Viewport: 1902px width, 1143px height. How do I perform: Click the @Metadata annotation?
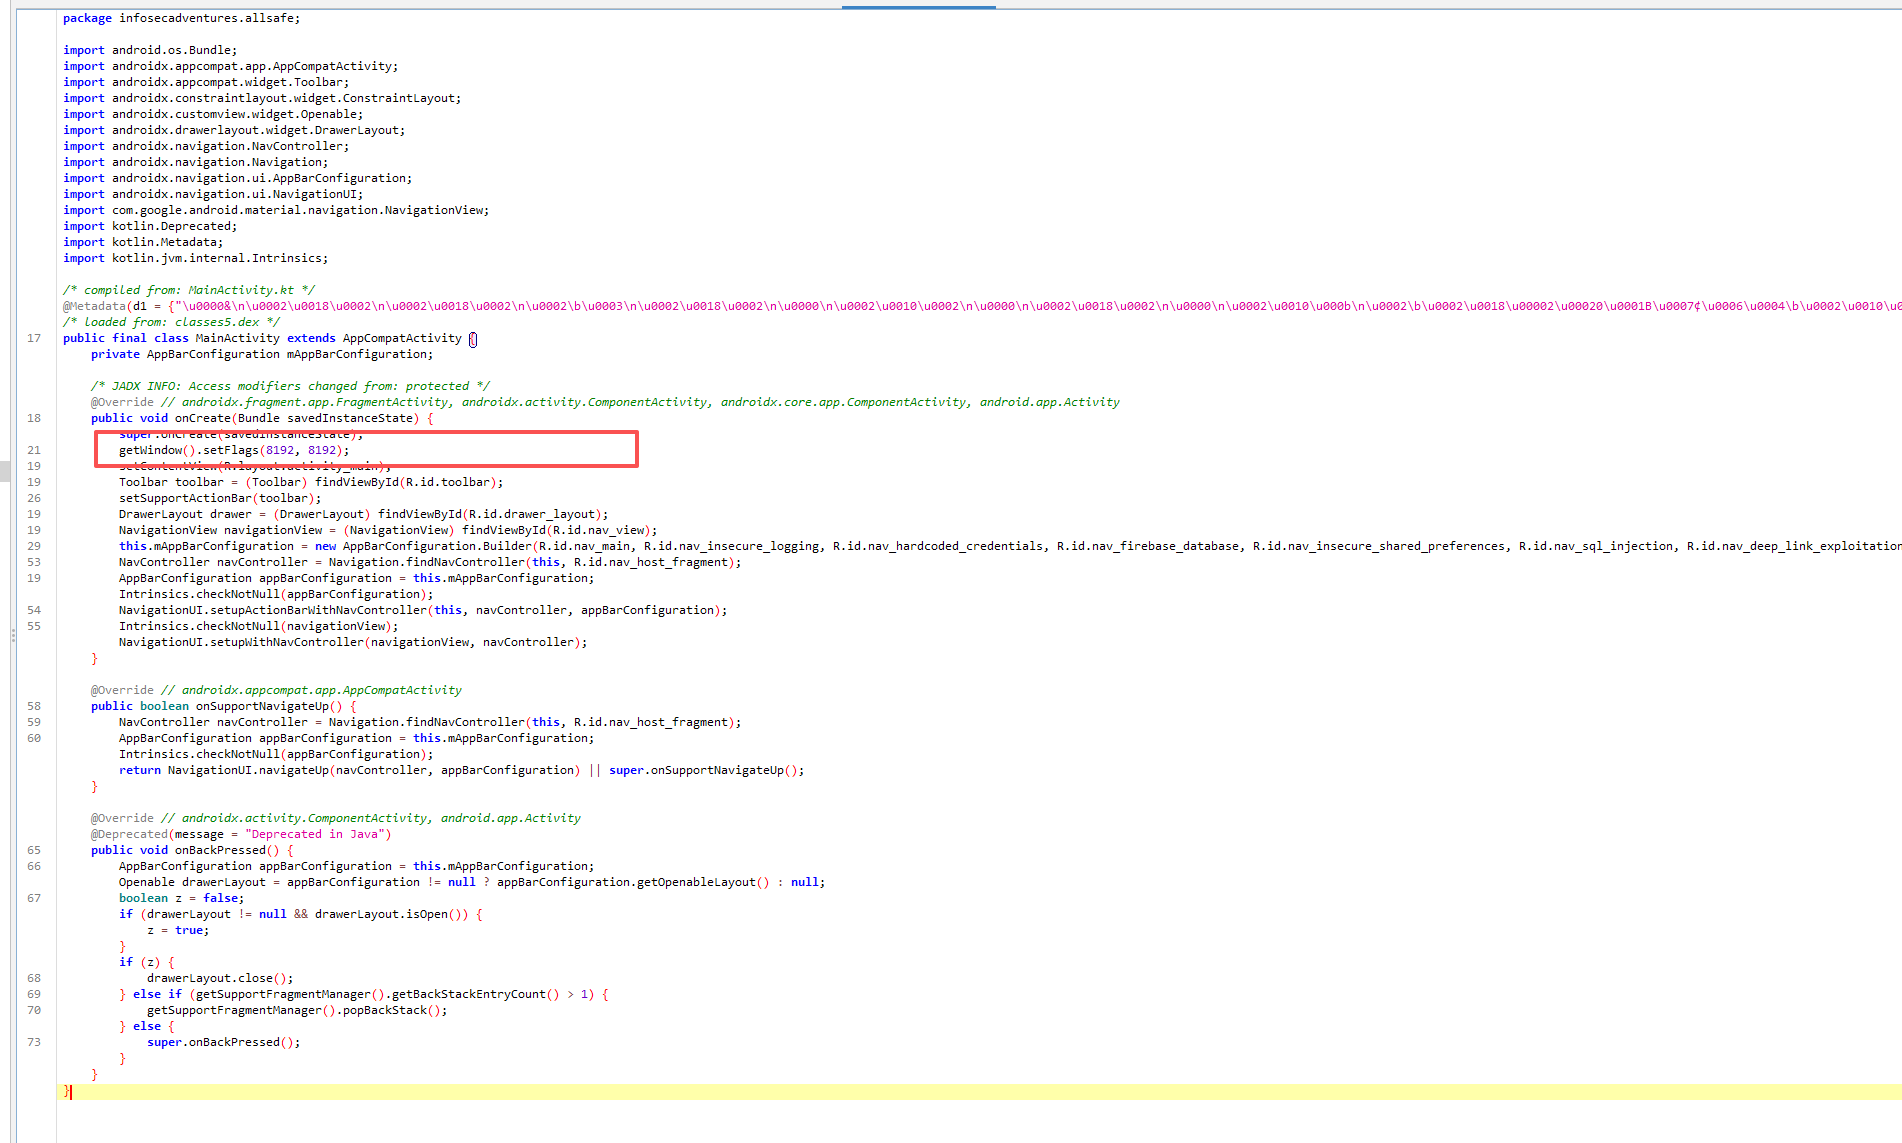pyautogui.click(x=94, y=306)
